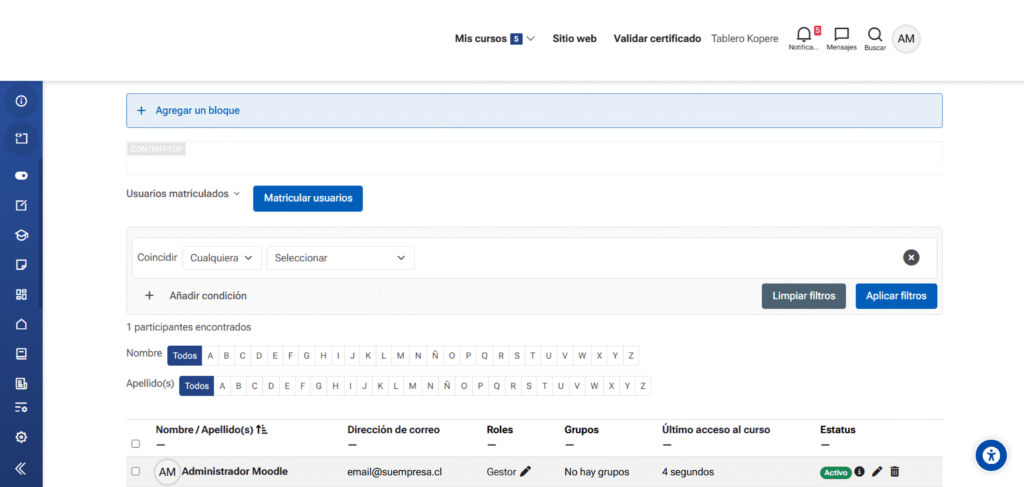Filter Nombre by letter A
Image resolution: width=1024 pixels, height=487 pixels.
pyautogui.click(x=210, y=356)
